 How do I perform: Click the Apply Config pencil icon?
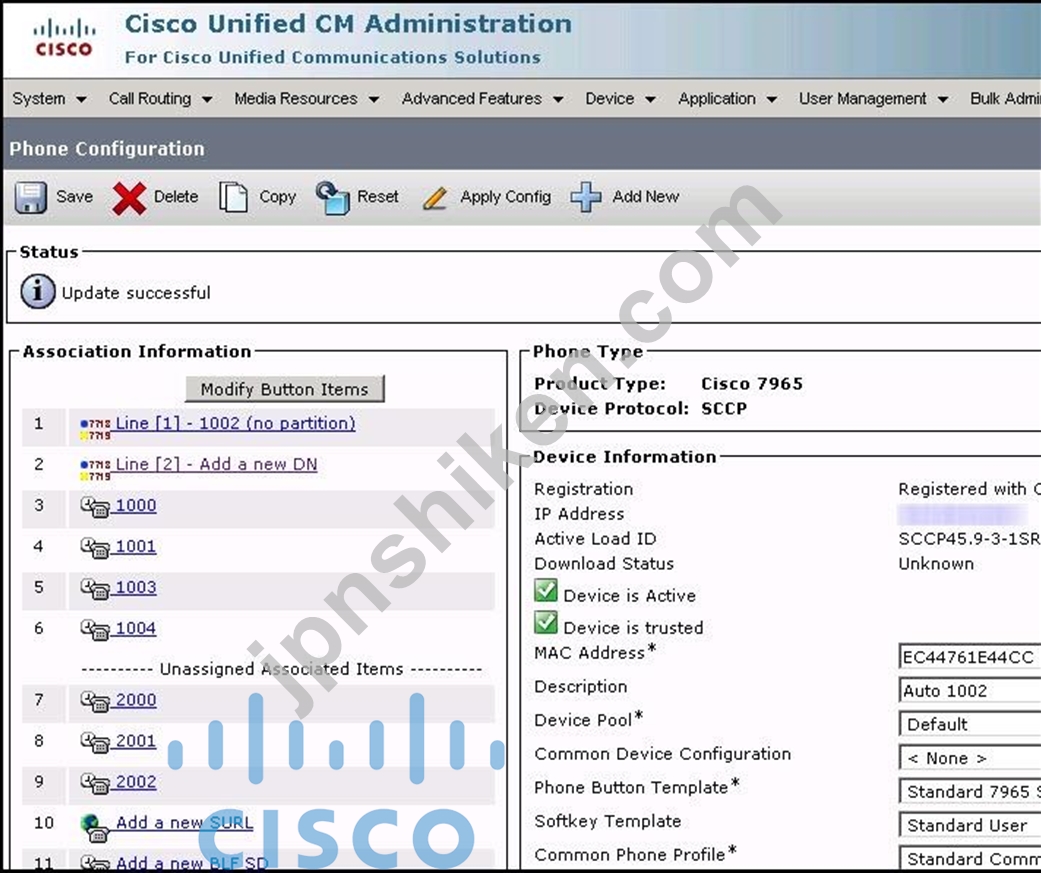coord(436,198)
